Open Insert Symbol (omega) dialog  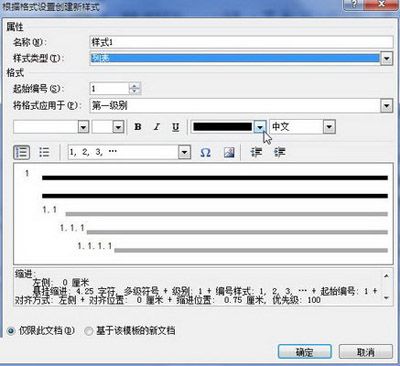[205, 153]
